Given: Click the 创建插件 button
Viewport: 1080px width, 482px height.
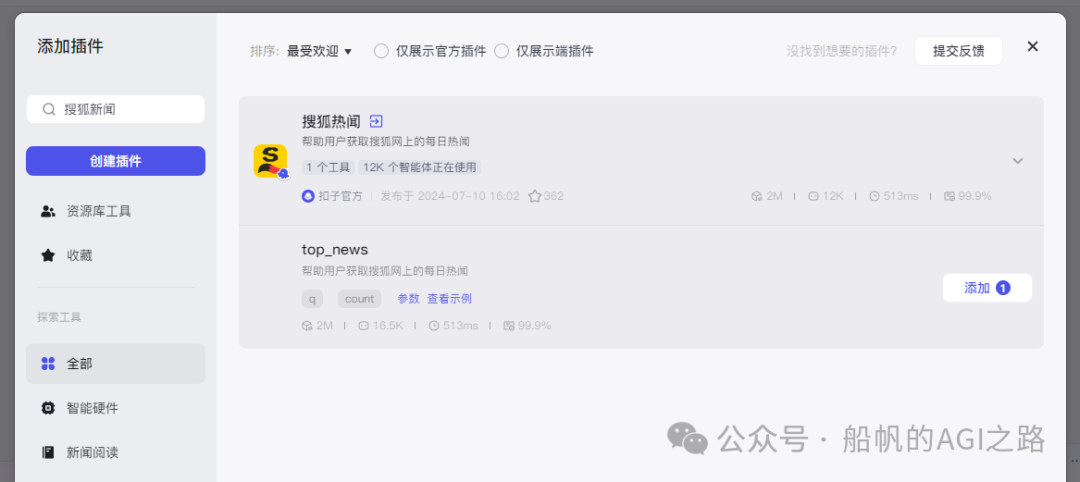Looking at the screenshot, I should pyautogui.click(x=116, y=161).
